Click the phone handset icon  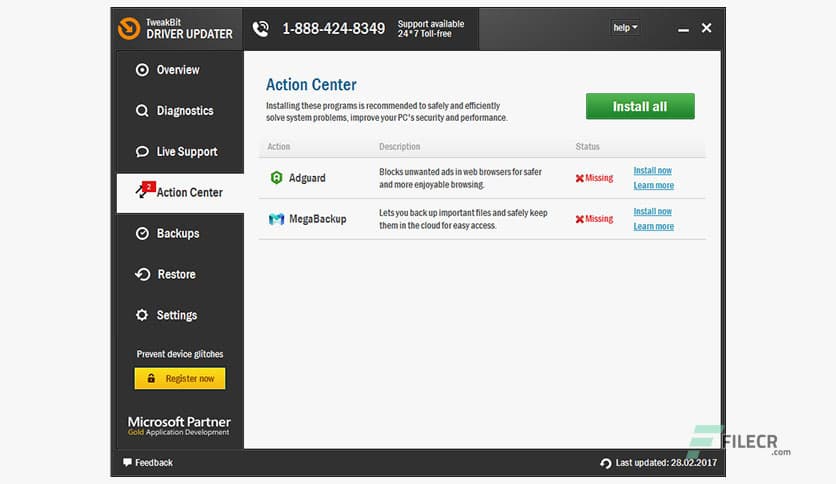261,28
